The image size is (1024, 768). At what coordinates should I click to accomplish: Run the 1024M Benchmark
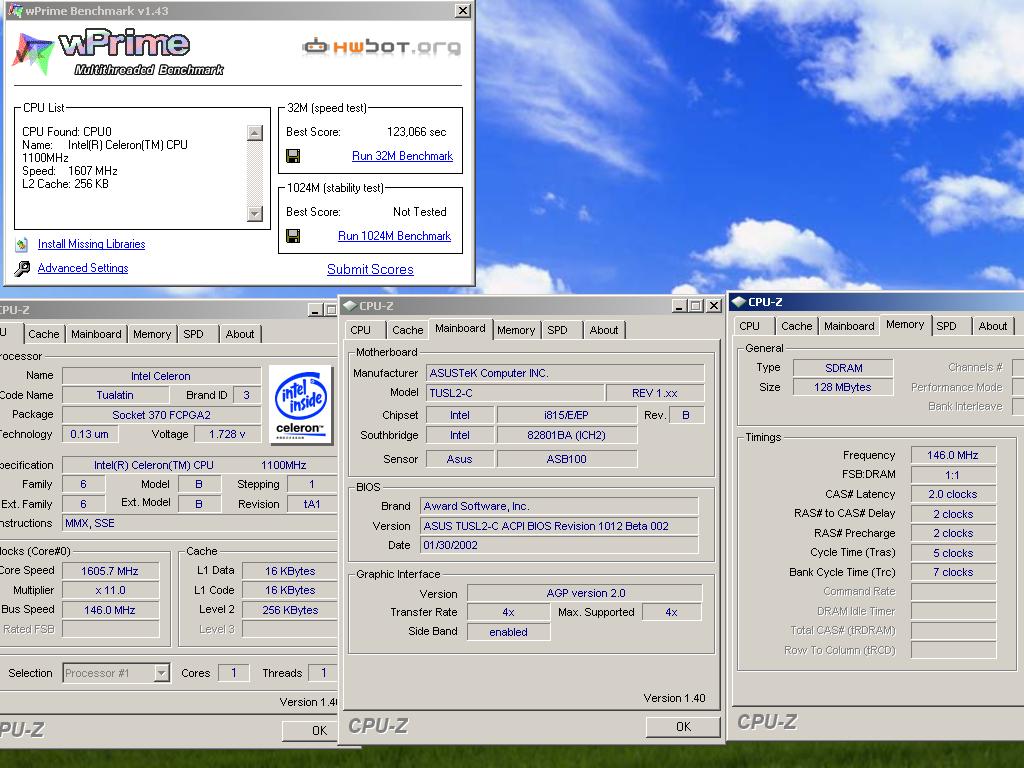click(x=394, y=236)
